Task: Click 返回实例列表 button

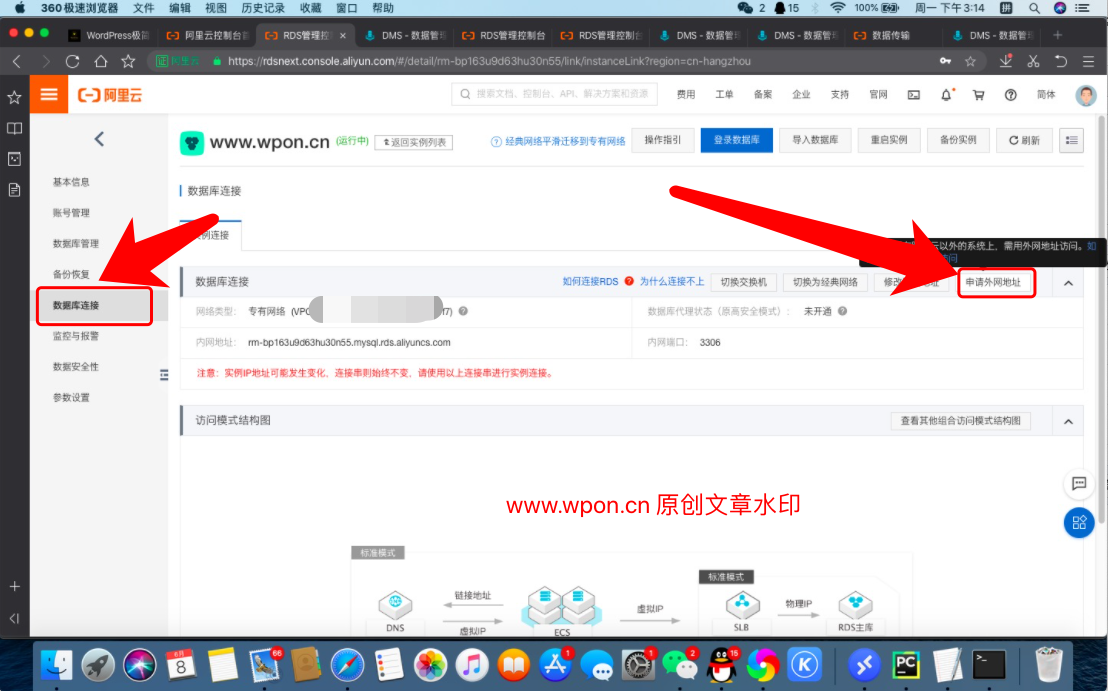Action: tap(414, 142)
